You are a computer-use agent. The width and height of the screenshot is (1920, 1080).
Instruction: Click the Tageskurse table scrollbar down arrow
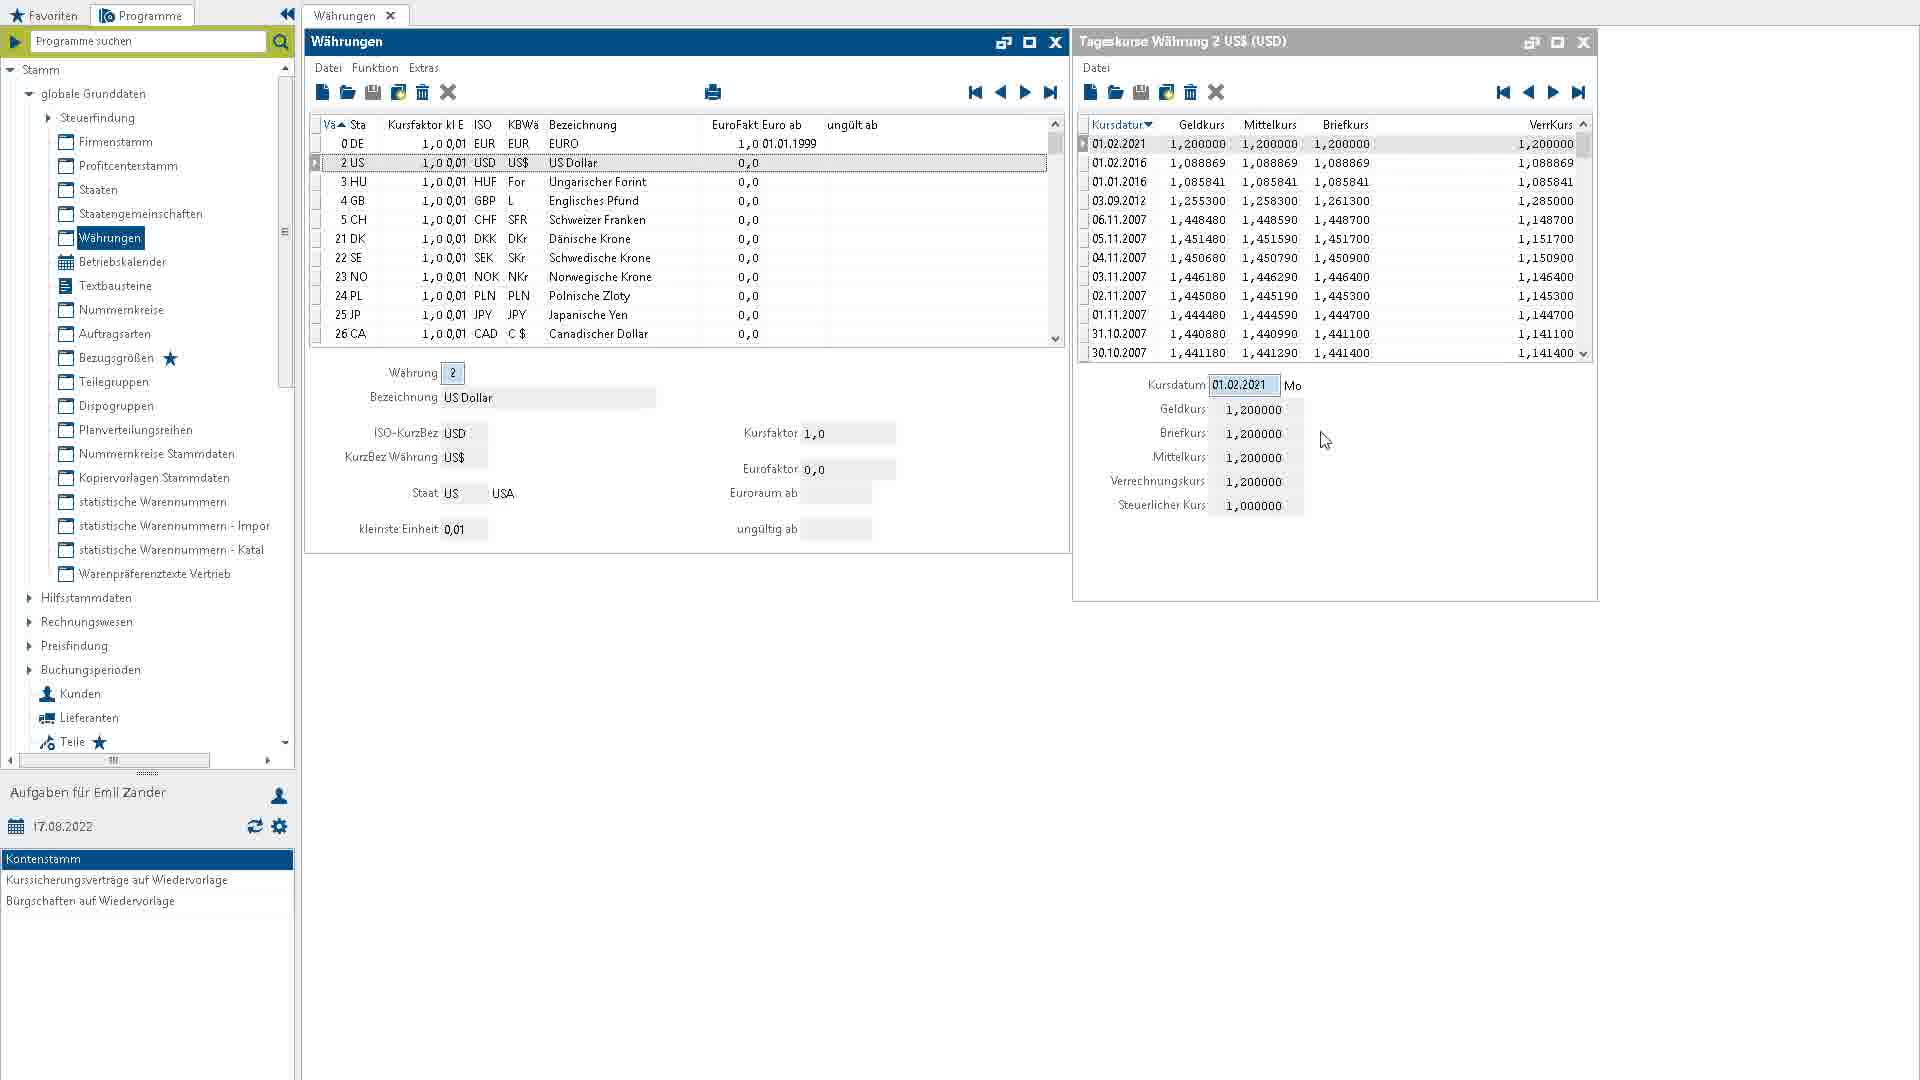point(1583,354)
